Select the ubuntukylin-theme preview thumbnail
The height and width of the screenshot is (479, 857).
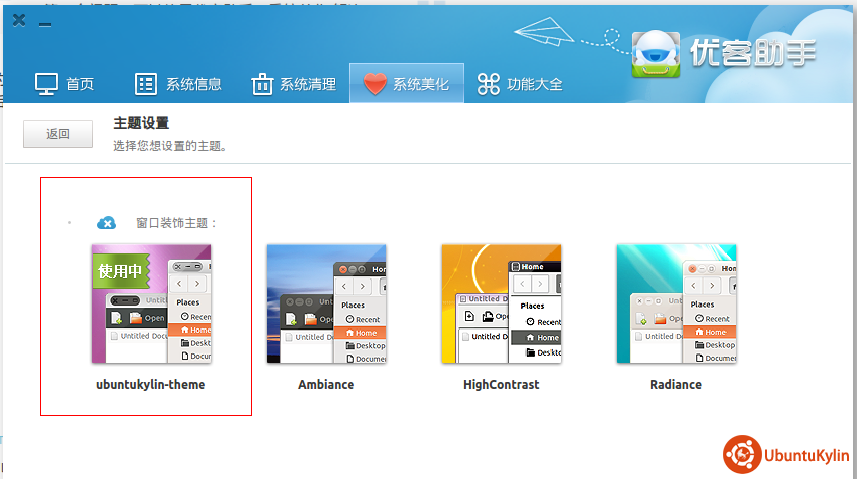151,304
